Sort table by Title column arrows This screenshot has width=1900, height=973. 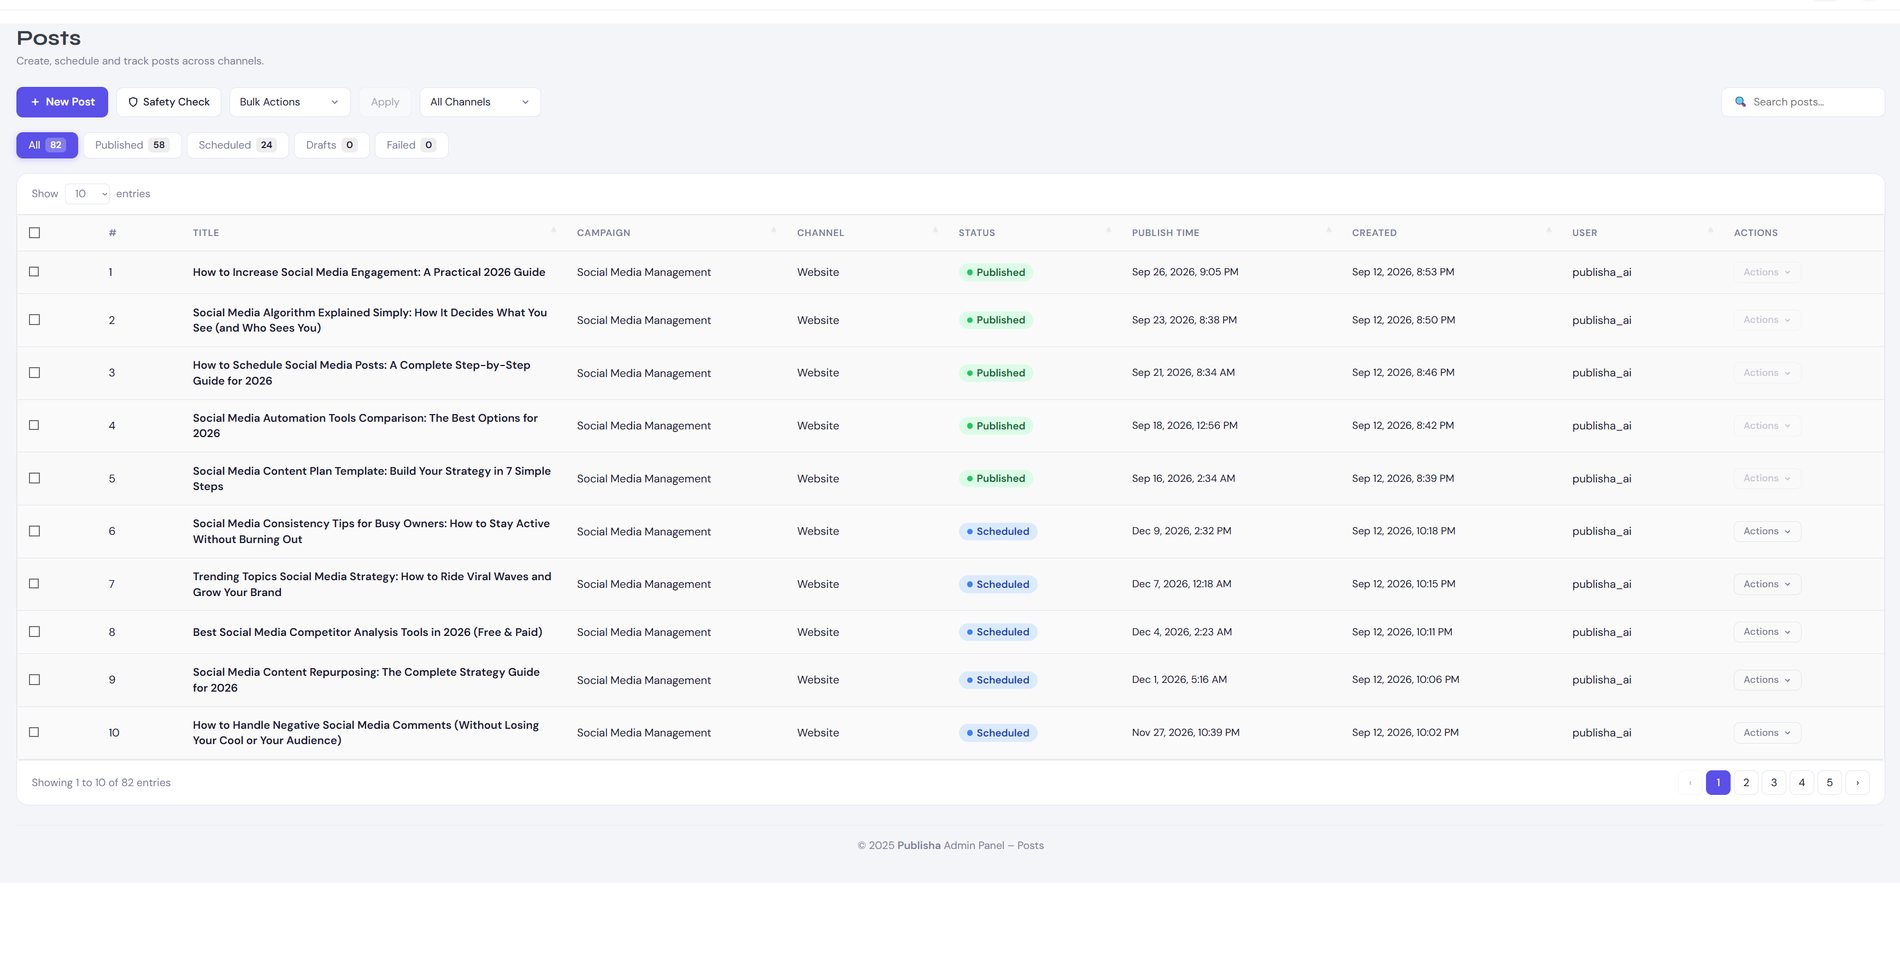coord(553,232)
